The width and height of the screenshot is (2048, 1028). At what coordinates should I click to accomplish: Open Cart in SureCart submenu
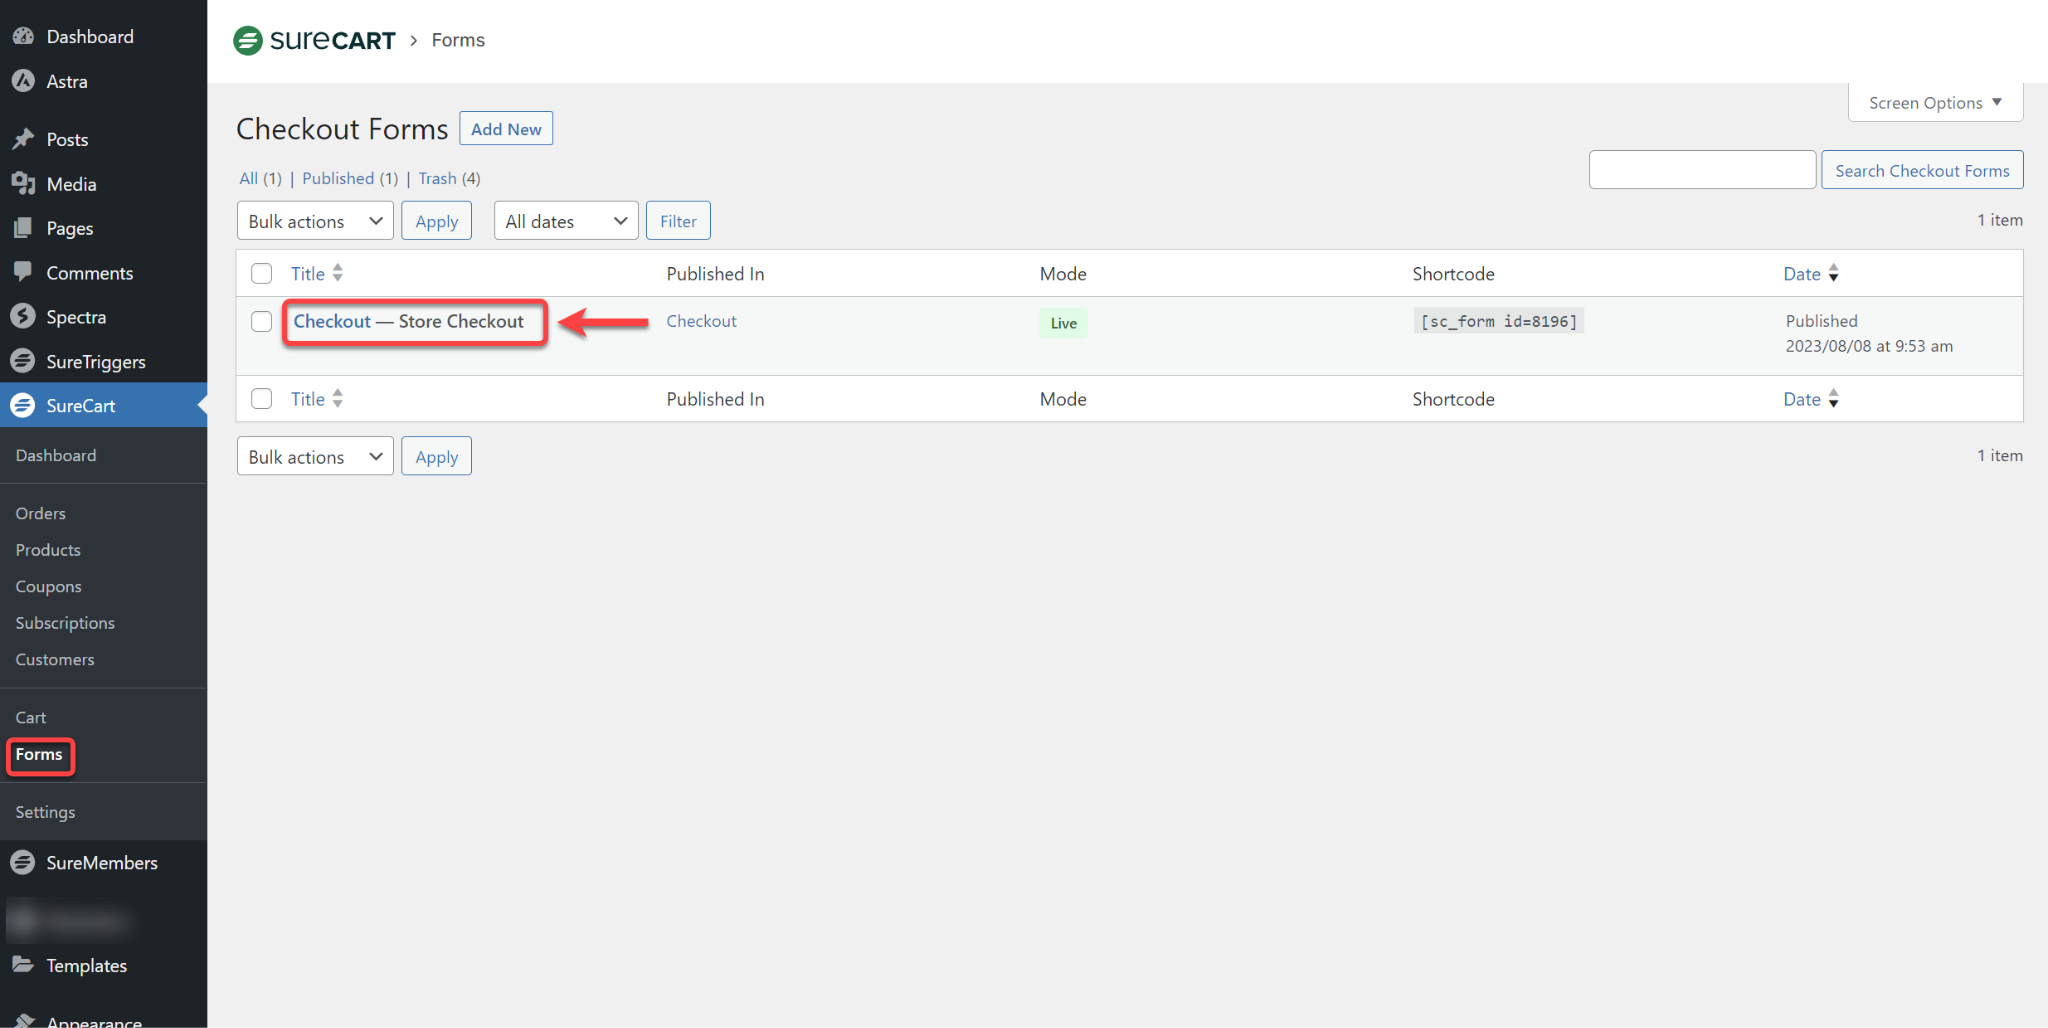click(x=31, y=717)
